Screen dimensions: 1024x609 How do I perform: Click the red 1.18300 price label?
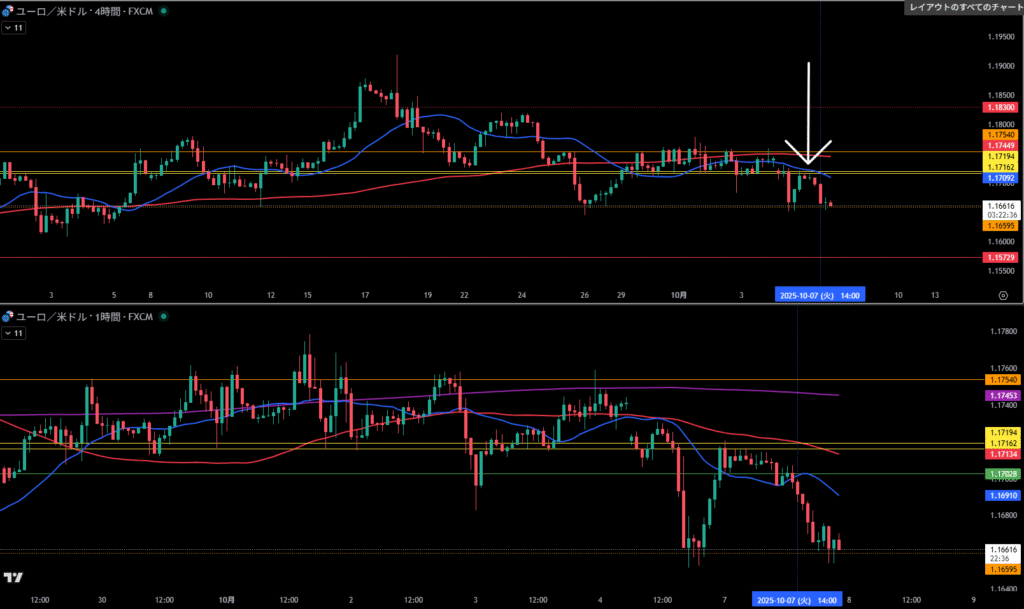coord(1000,107)
